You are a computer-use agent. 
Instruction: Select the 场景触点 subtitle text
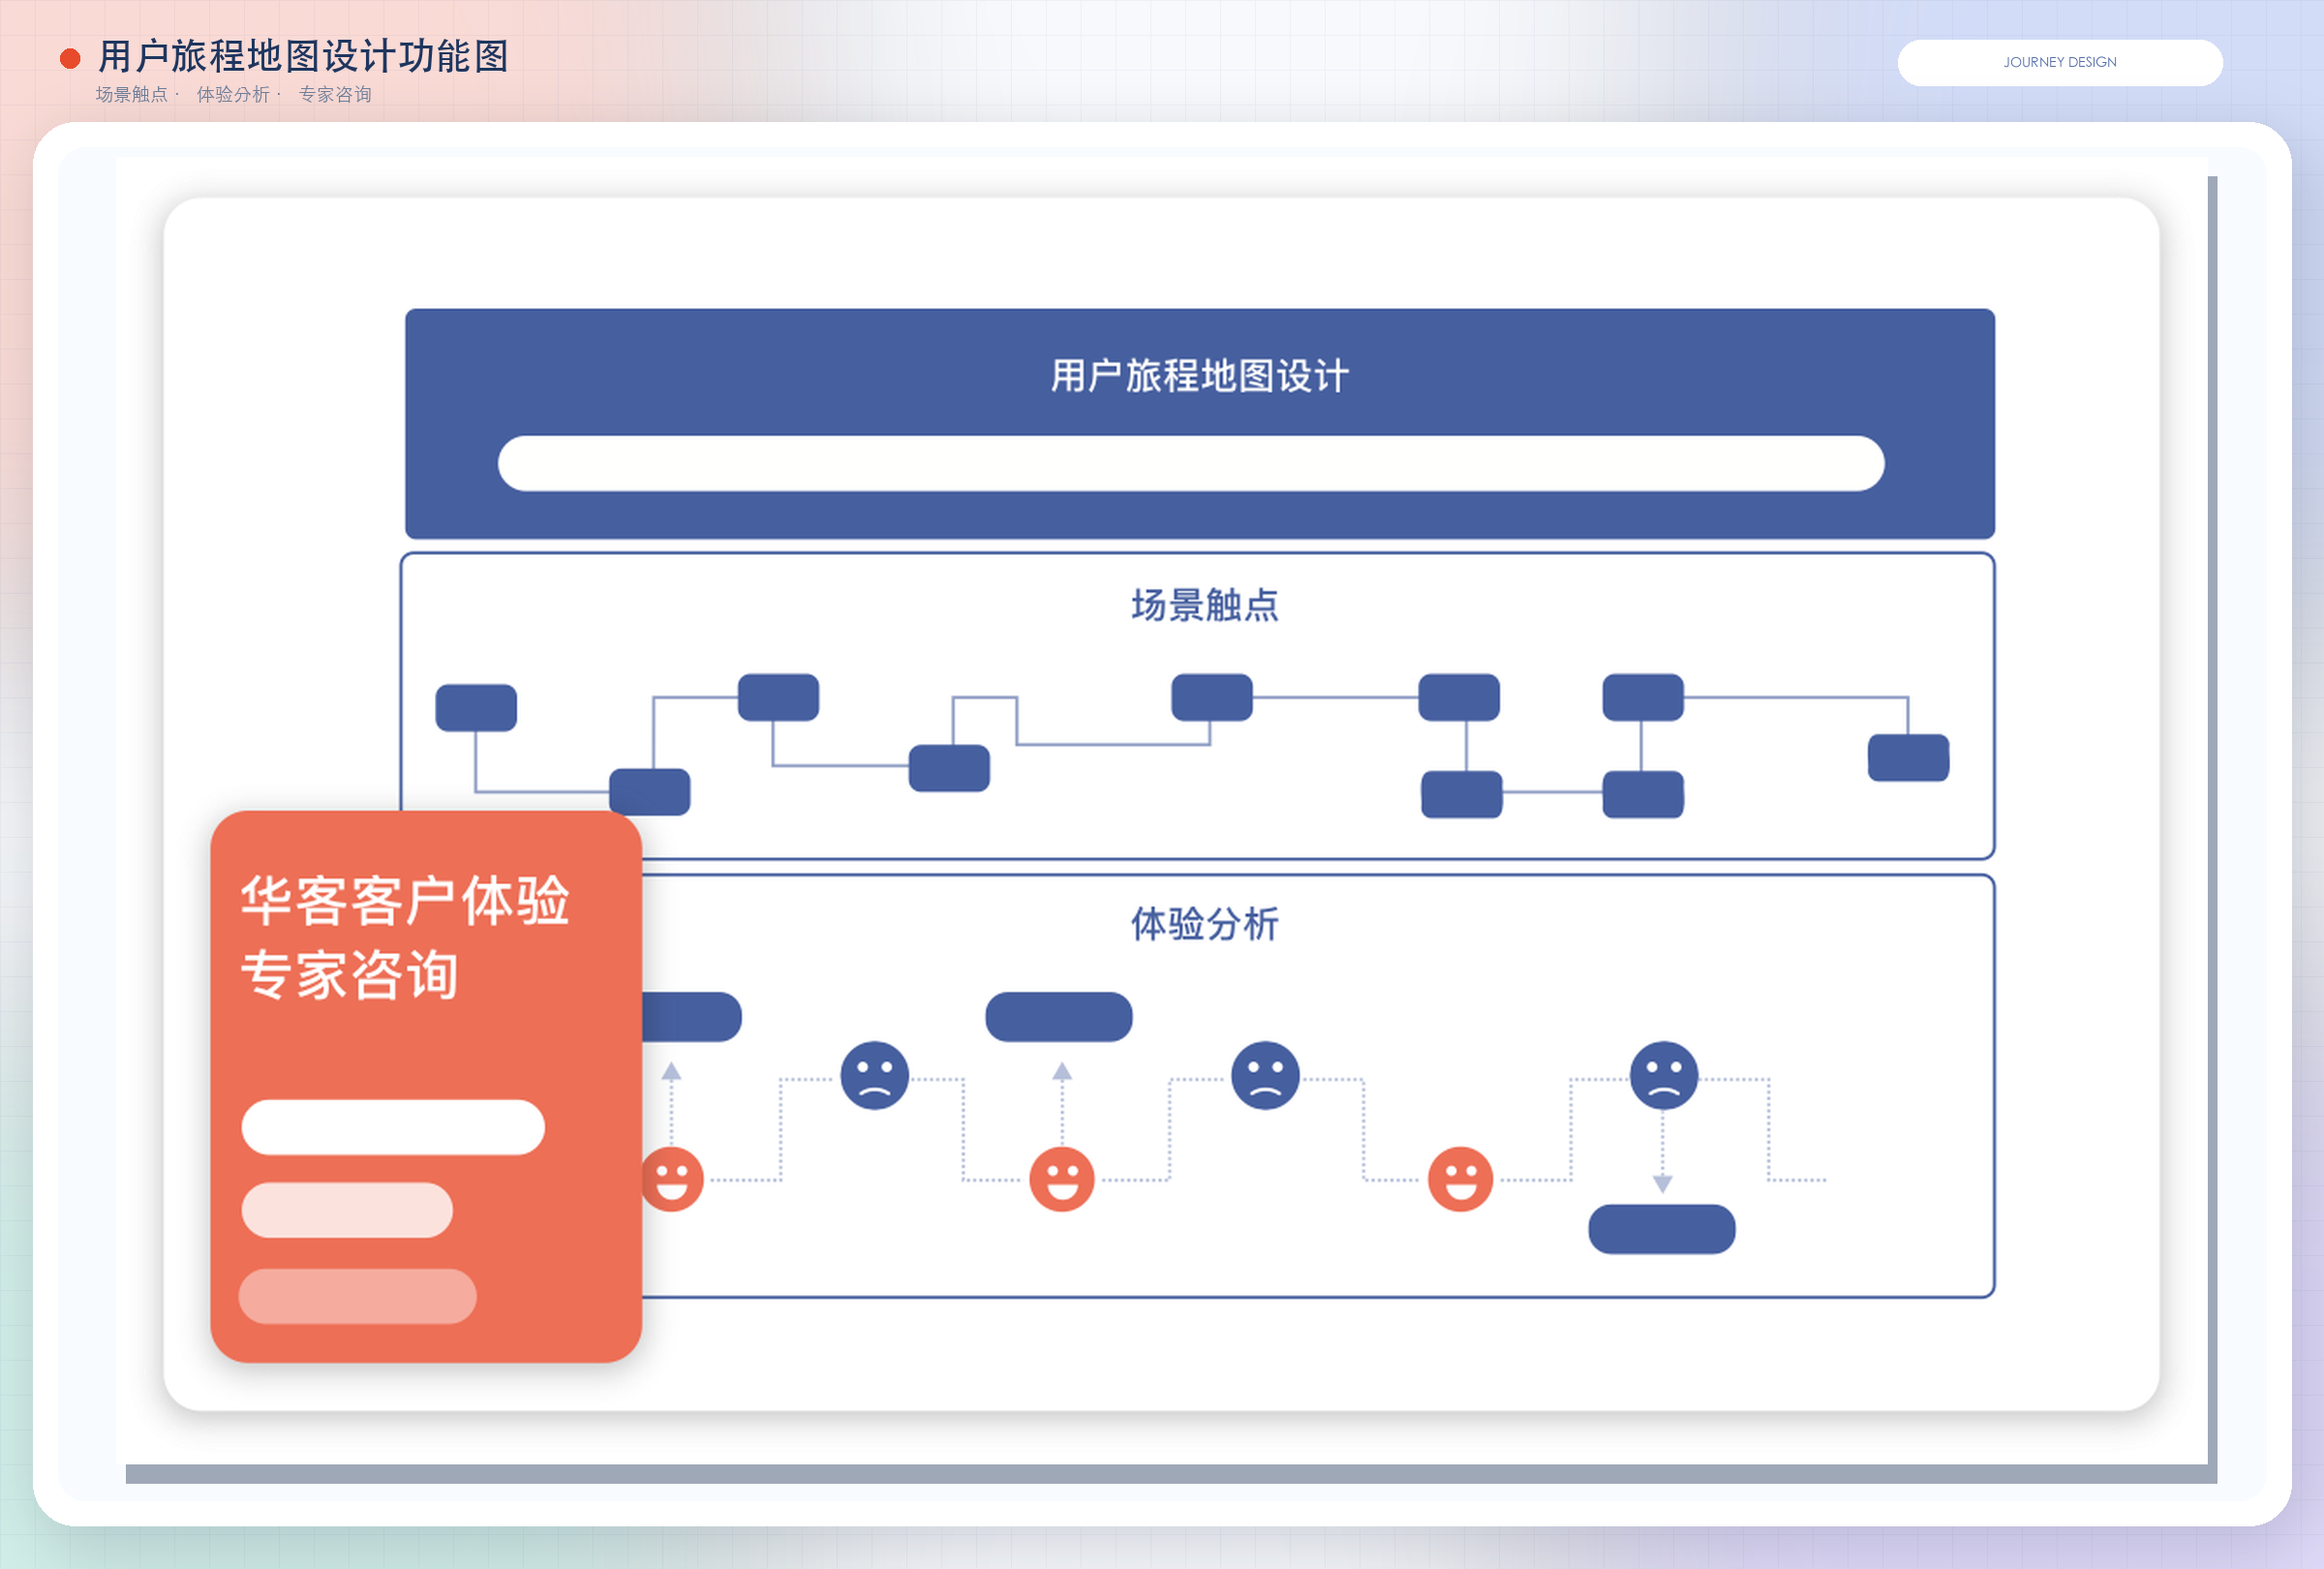coord(132,94)
